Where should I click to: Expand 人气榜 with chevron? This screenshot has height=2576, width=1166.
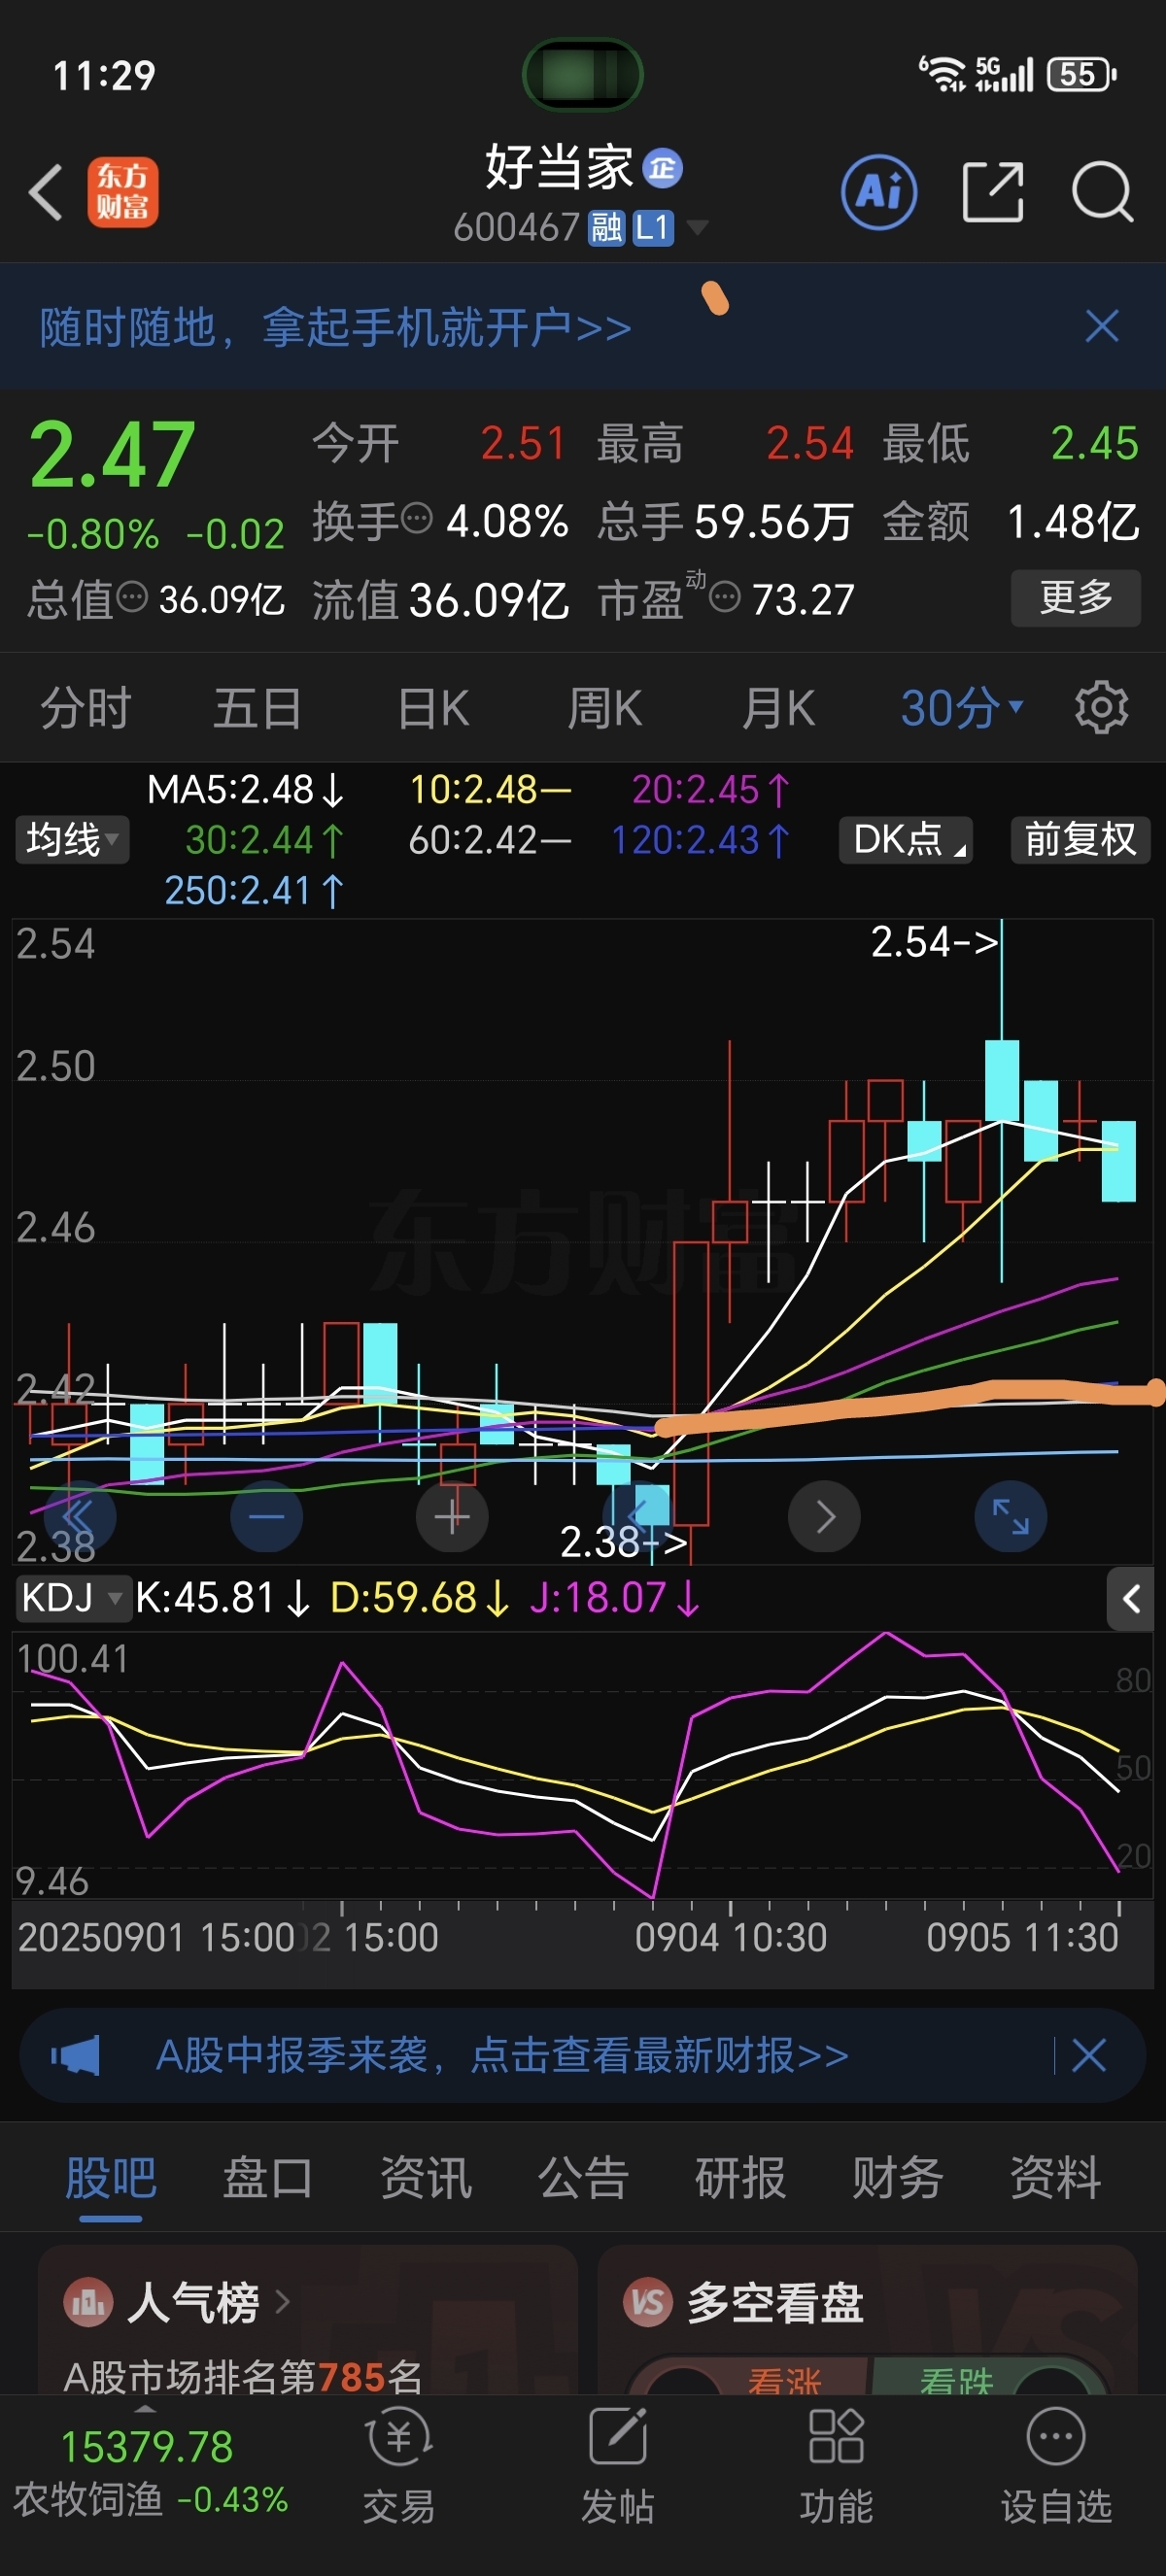coord(282,2302)
